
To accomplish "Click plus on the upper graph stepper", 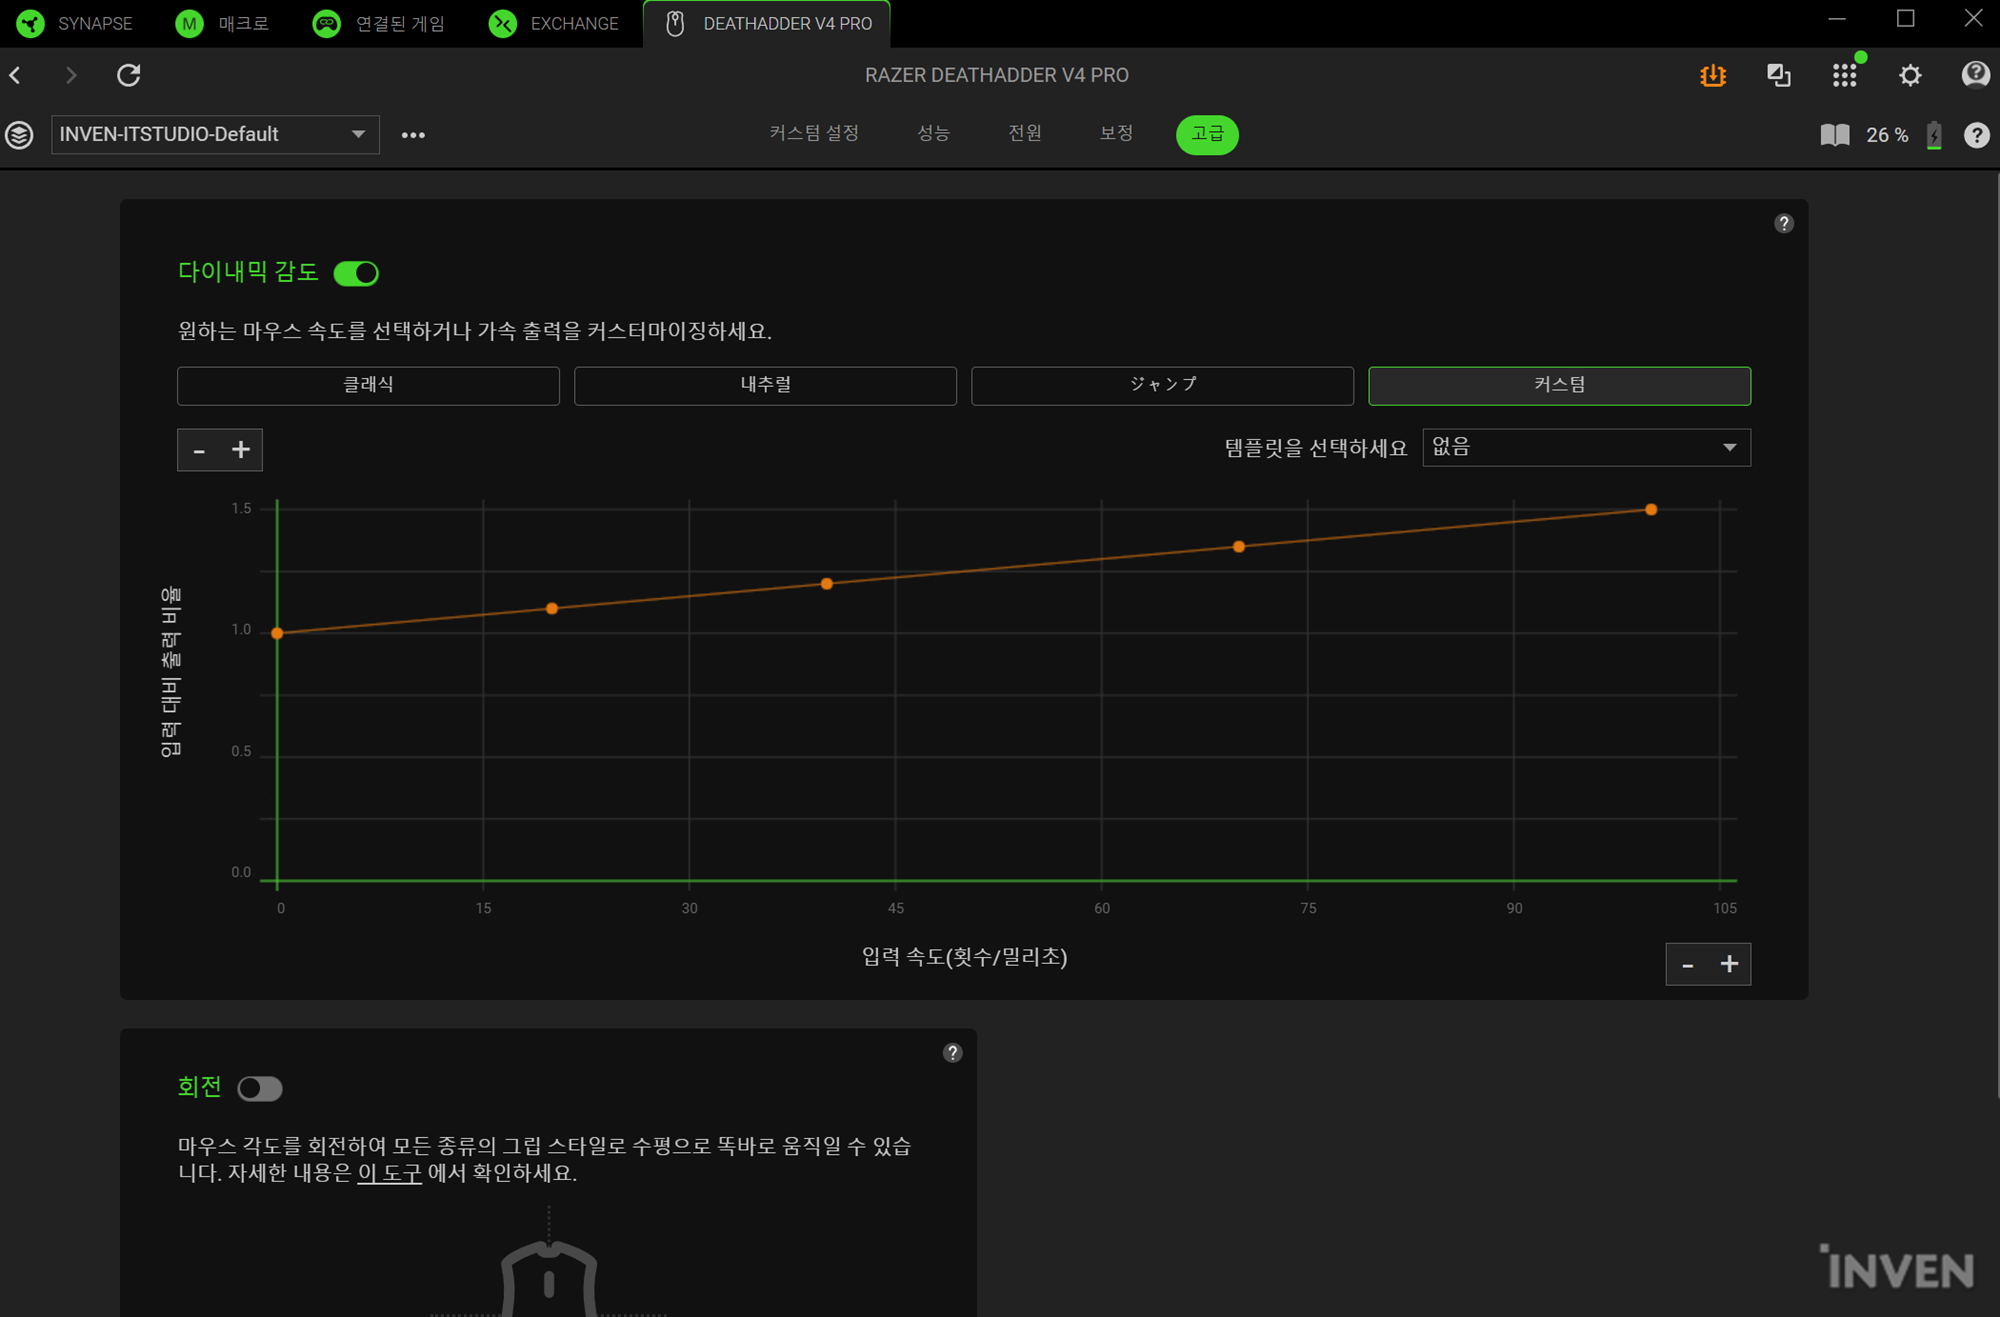I will (x=241, y=450).
